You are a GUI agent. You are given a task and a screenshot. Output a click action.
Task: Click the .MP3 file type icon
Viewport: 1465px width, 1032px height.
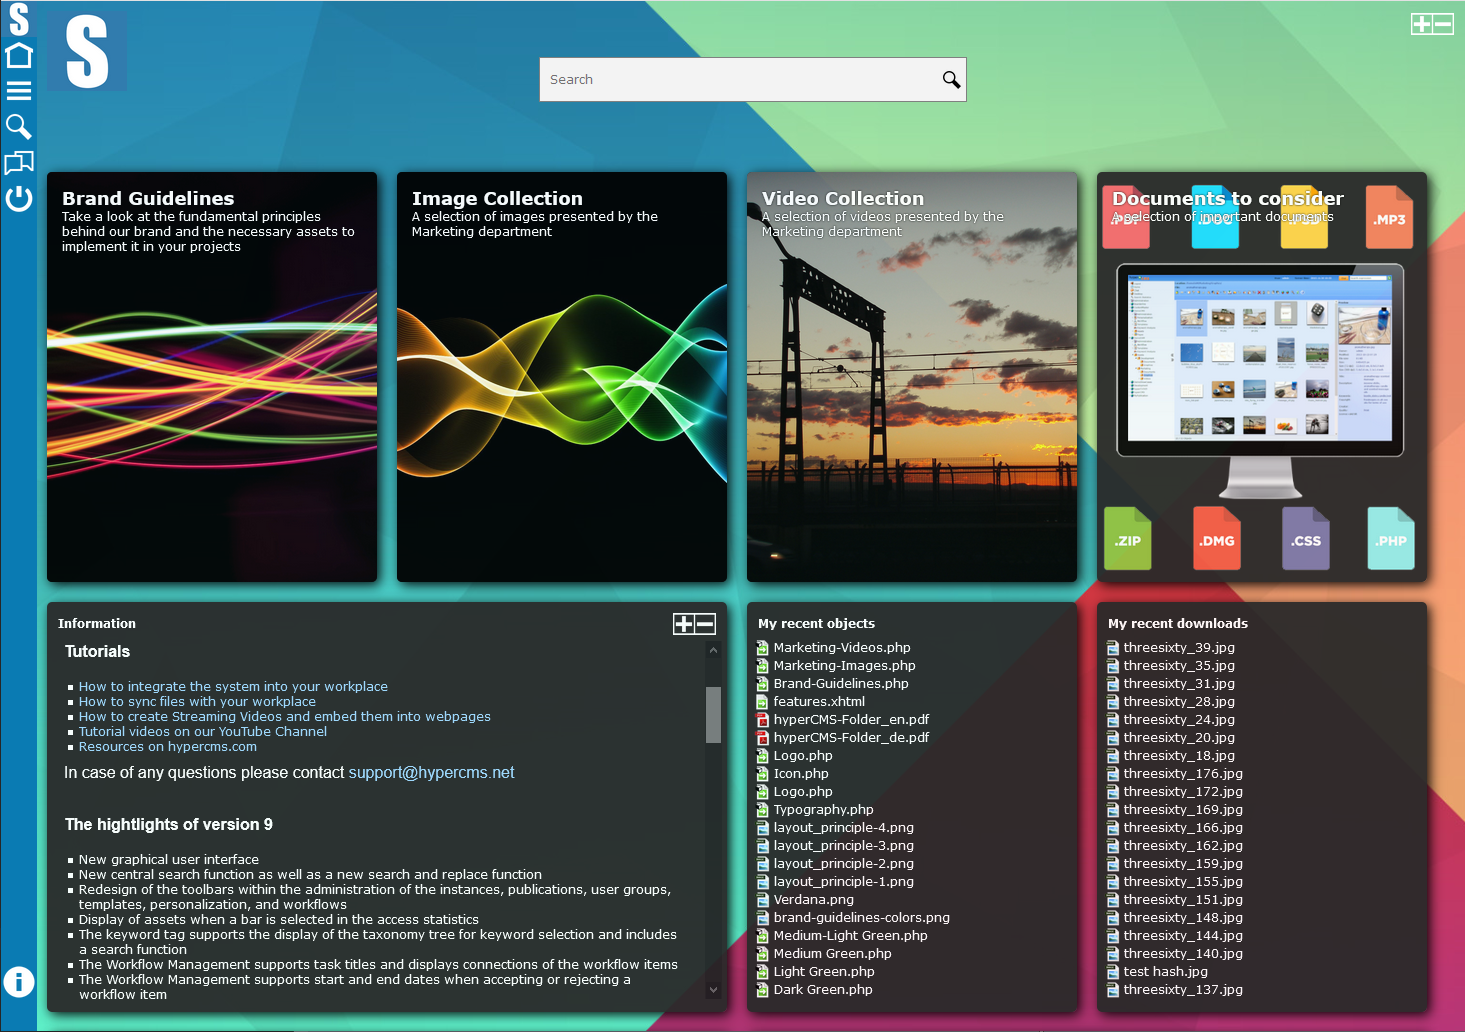click(x=1388, y=217)
